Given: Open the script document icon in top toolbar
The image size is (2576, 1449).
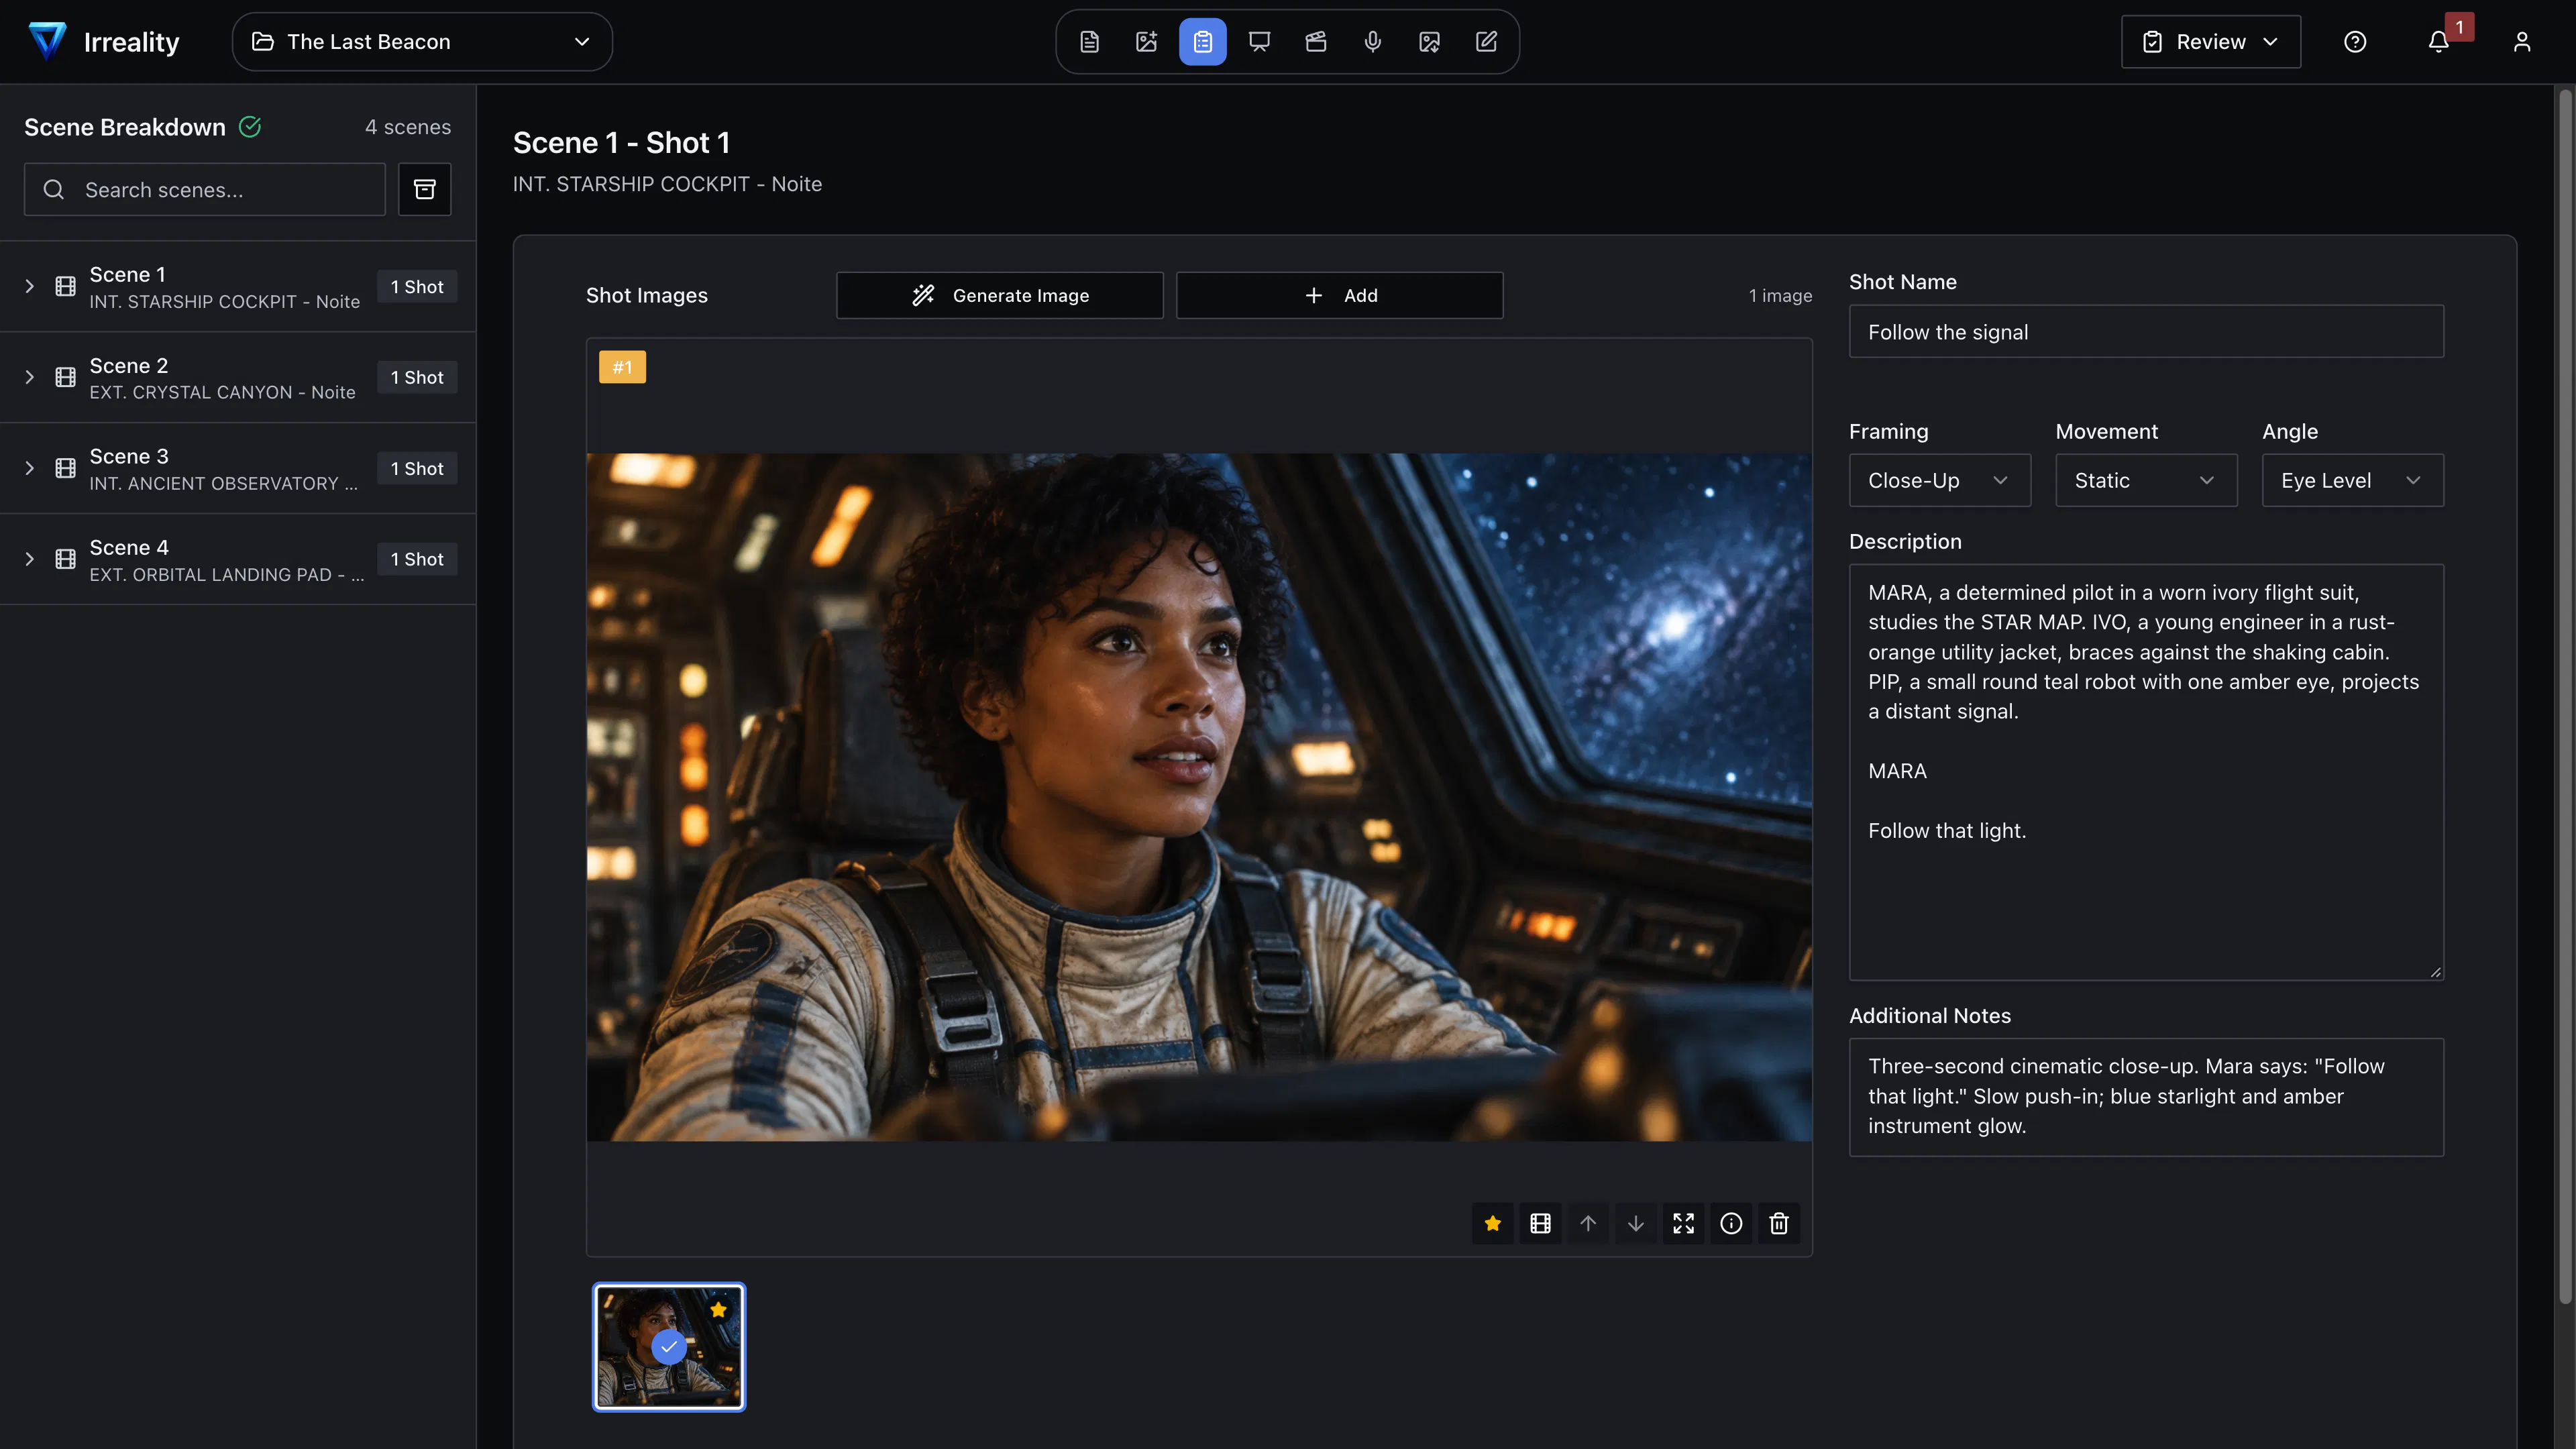Looking at the screenshot, I should point(1090,42).
